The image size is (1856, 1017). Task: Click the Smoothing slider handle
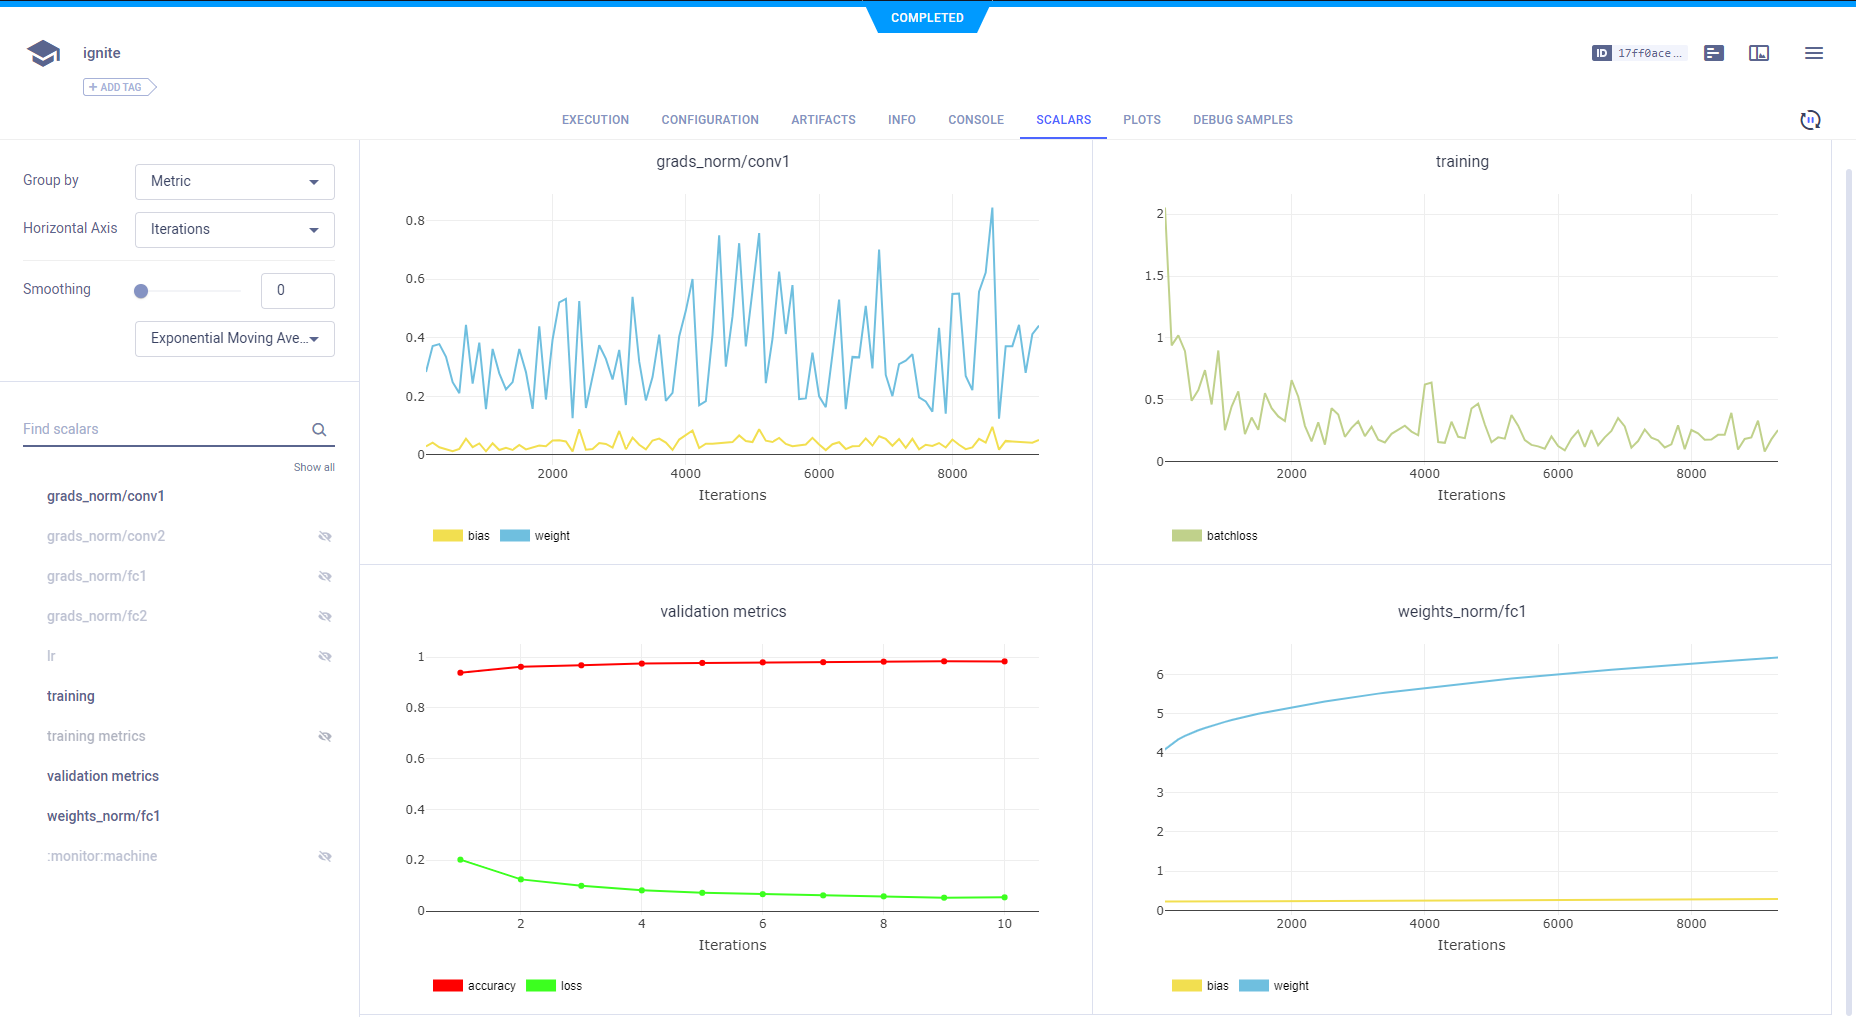pos(141,291)
